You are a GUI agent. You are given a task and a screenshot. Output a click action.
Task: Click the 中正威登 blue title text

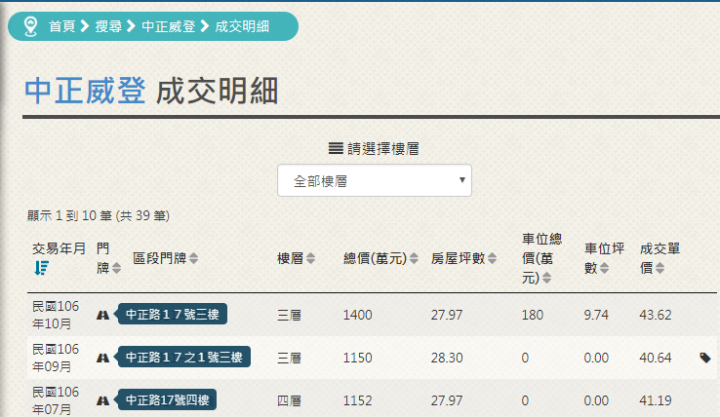point(85,90)
